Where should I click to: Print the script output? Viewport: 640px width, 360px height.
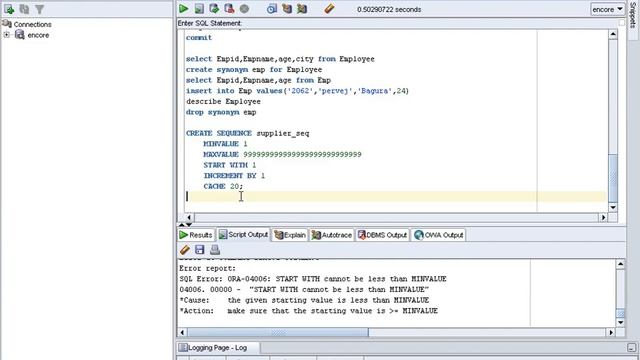coord(215,250)
